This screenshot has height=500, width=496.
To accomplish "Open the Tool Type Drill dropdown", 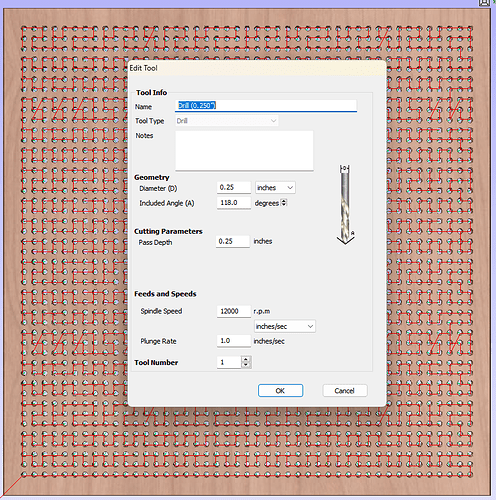I will [227, 121].
